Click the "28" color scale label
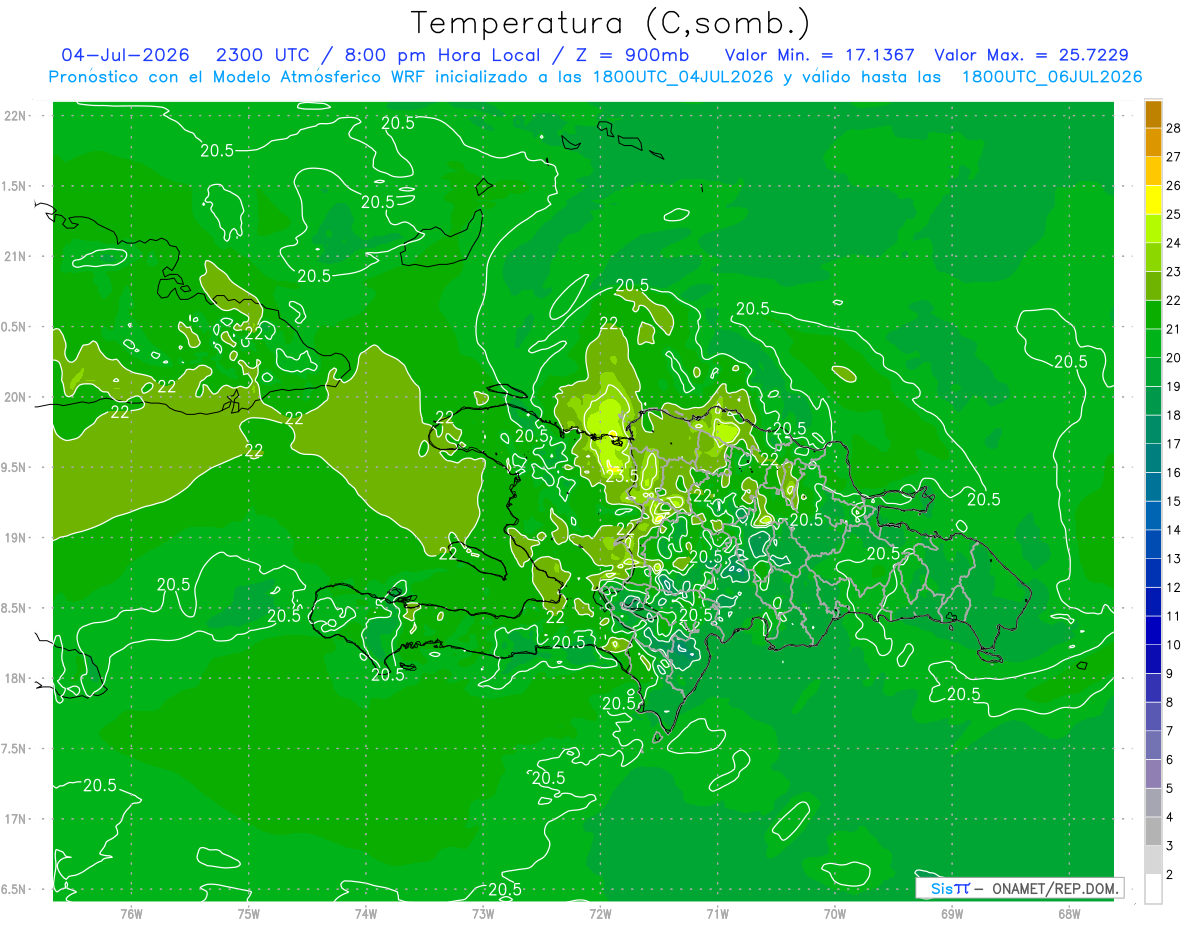Viewport: 1200px width, 927px height. click(x=1175, y=128)
